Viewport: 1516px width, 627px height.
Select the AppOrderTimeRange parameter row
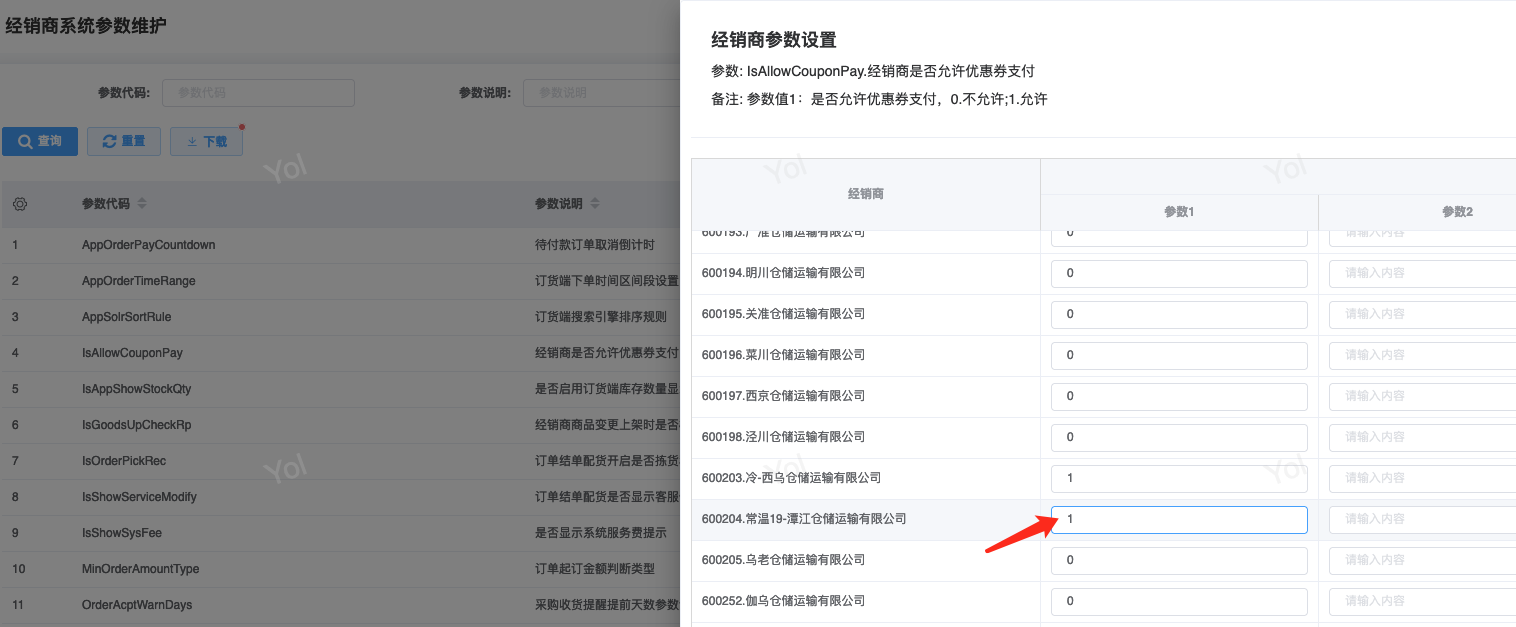(340, 281)
